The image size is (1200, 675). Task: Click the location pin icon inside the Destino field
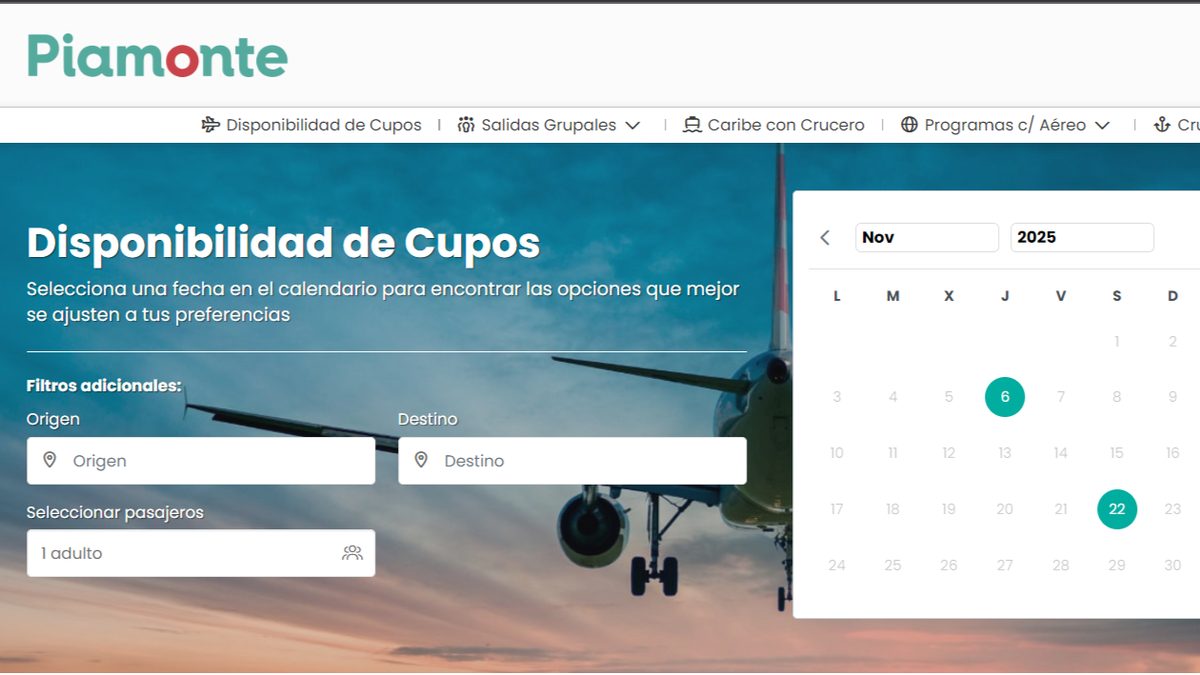pyautogui.click(x=423, y=460)
